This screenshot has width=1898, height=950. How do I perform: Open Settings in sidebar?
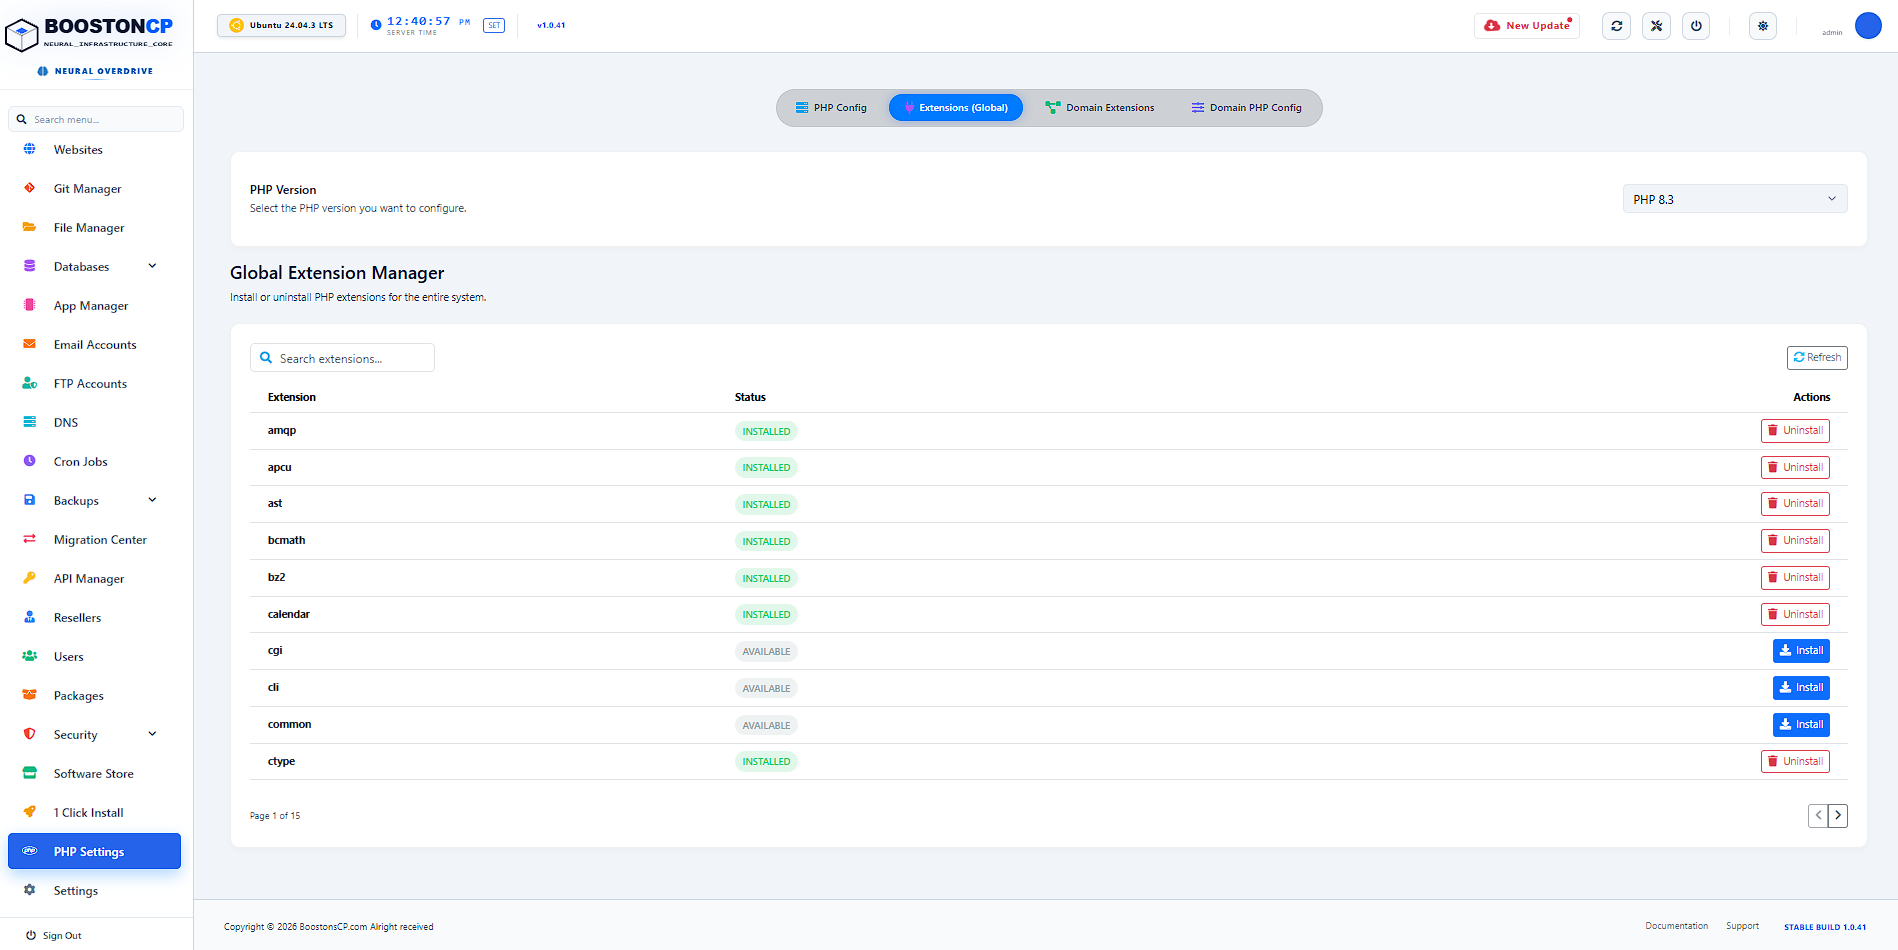(75, 891)
